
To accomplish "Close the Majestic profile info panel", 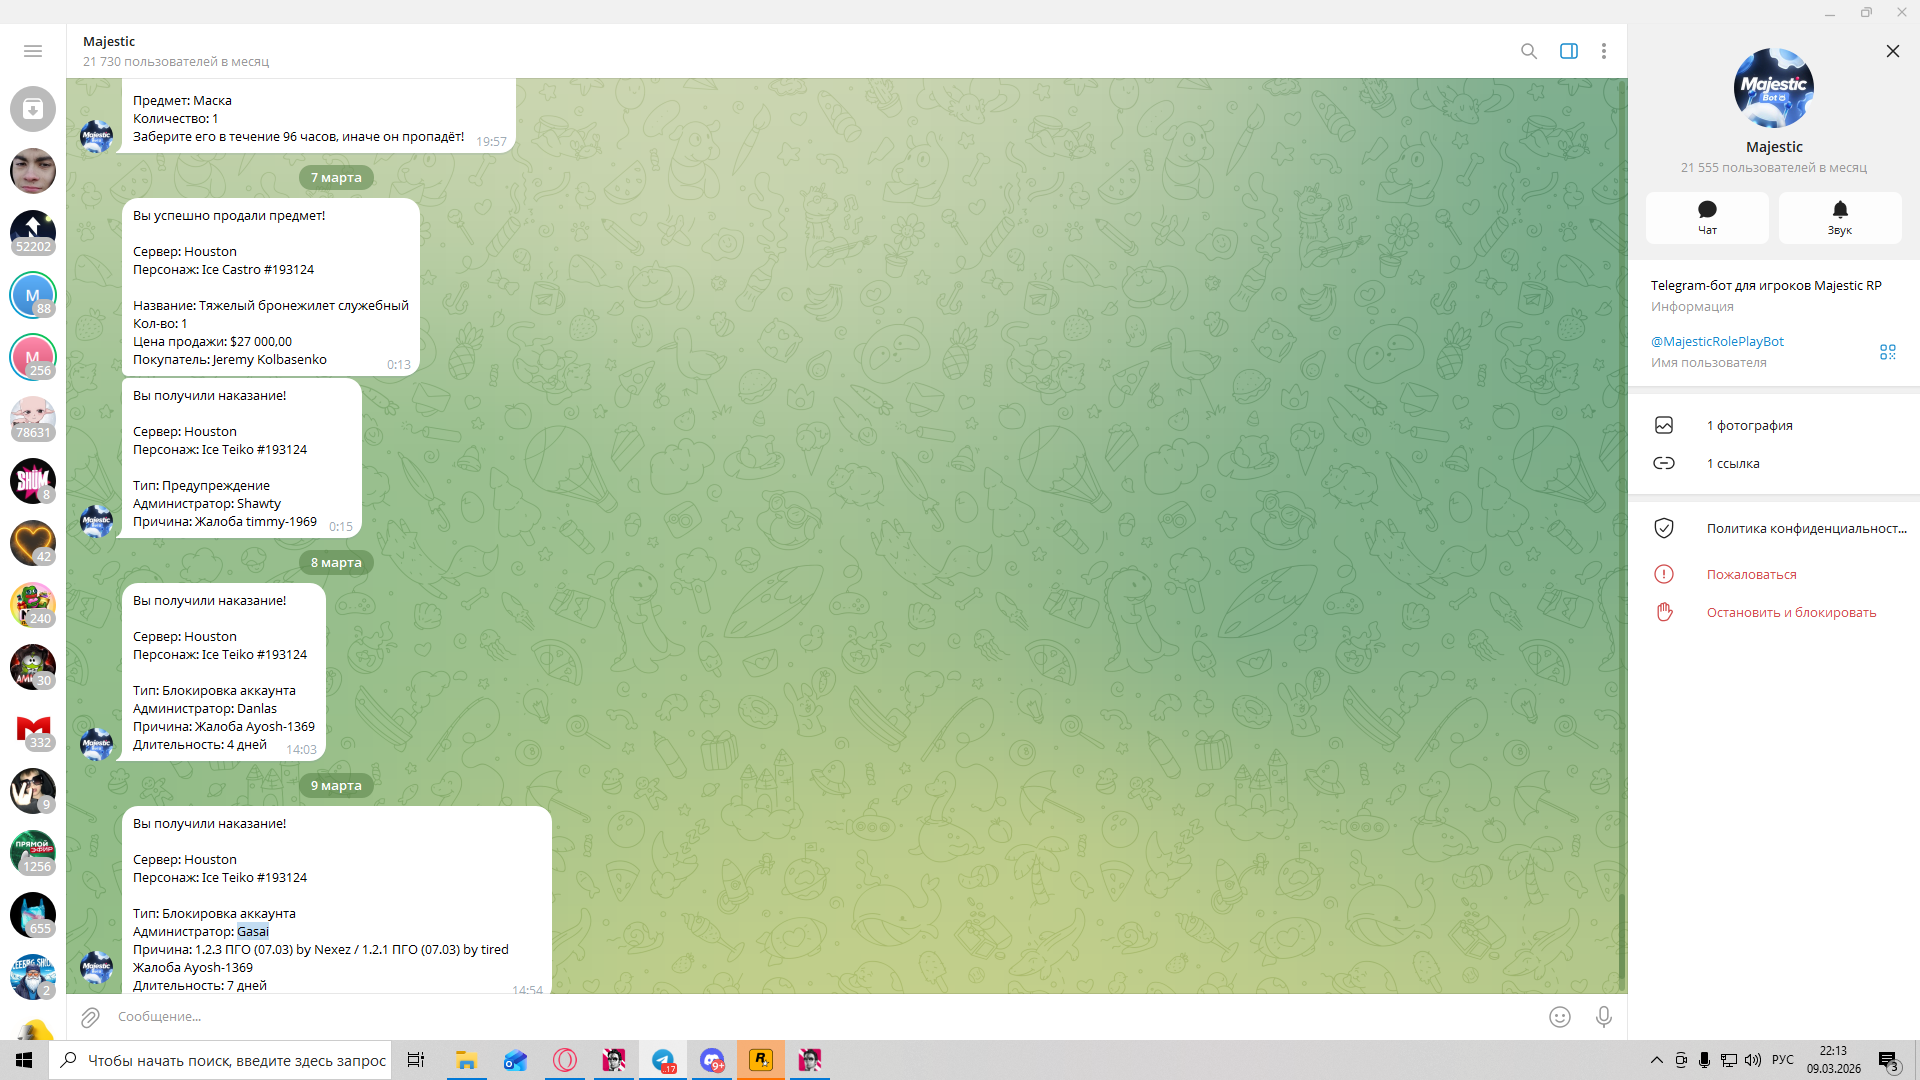I will point(1892,51).
